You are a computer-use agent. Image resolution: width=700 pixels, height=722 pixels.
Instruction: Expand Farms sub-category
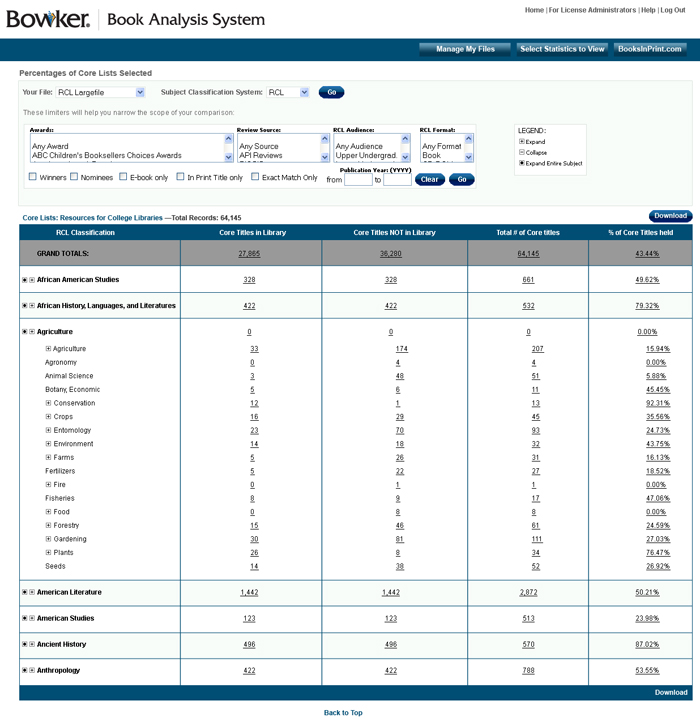point(48,457)
